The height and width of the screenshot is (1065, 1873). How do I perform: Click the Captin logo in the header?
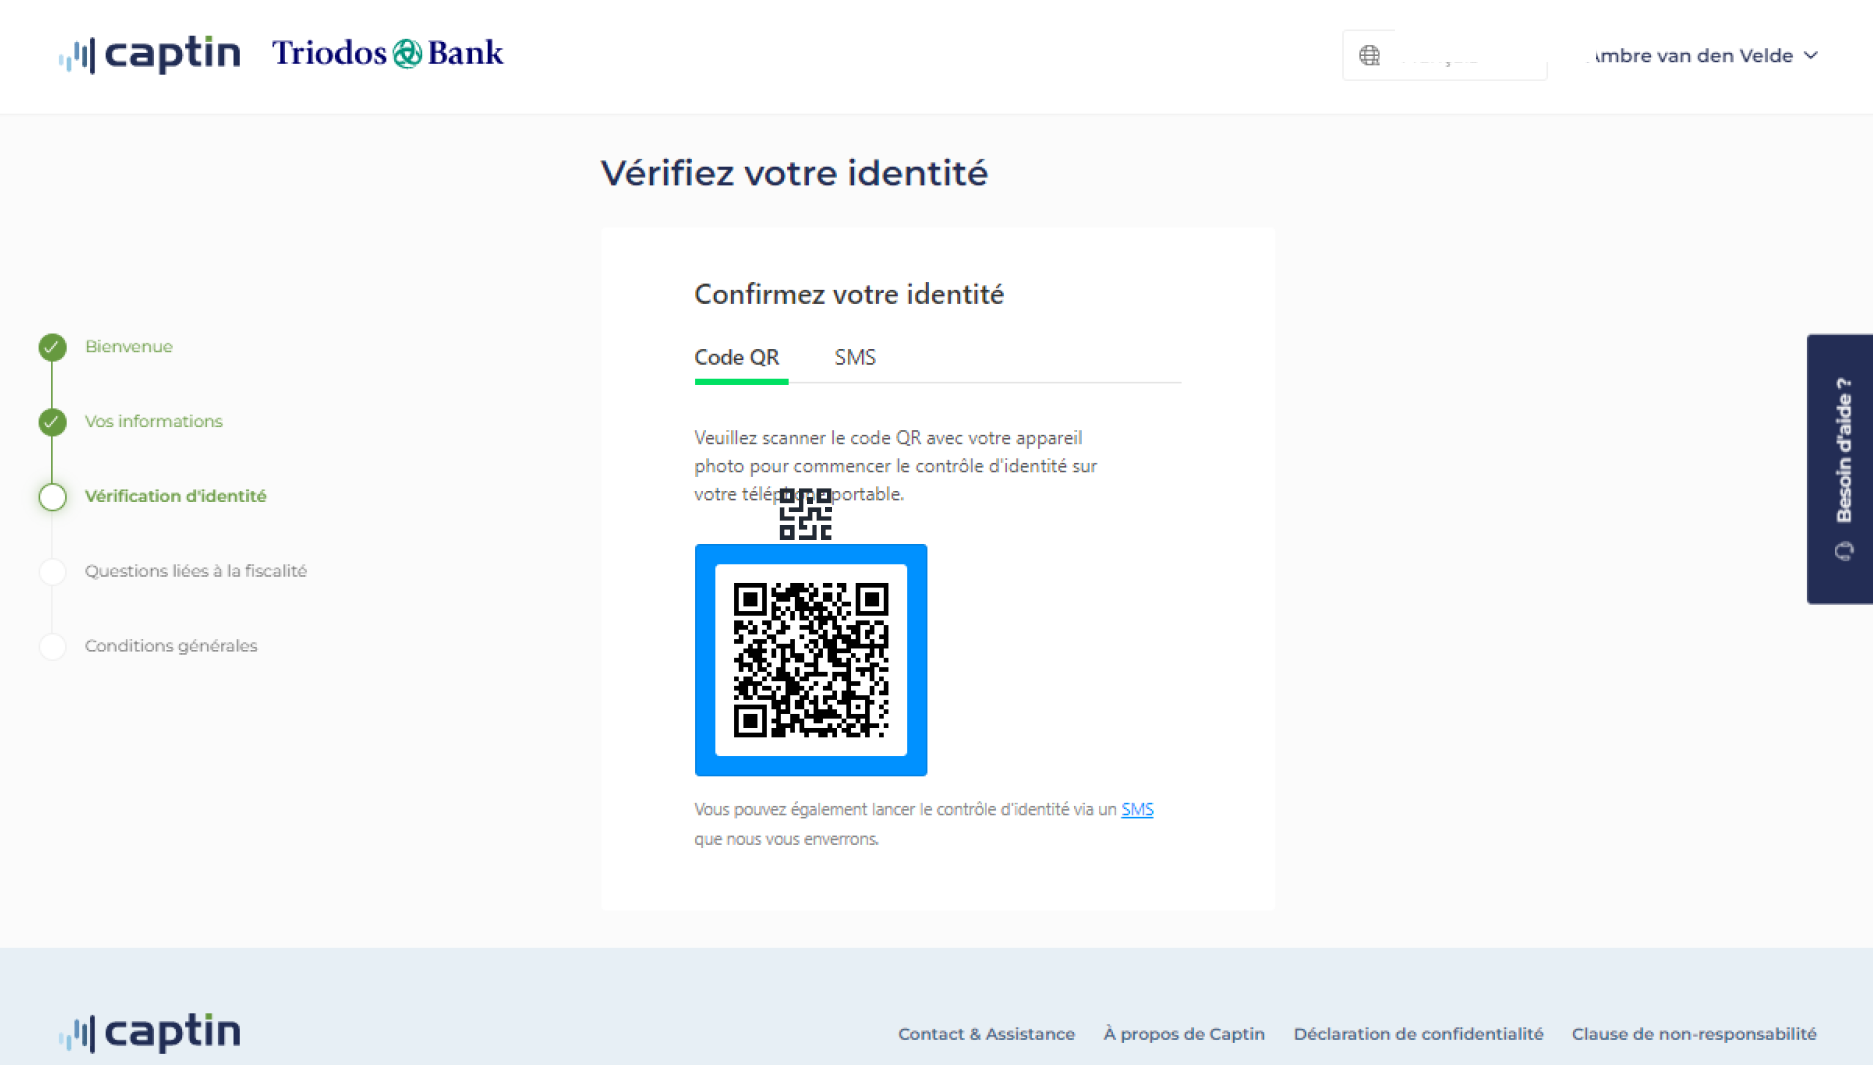pyautogui.click(x=150, y=54)
